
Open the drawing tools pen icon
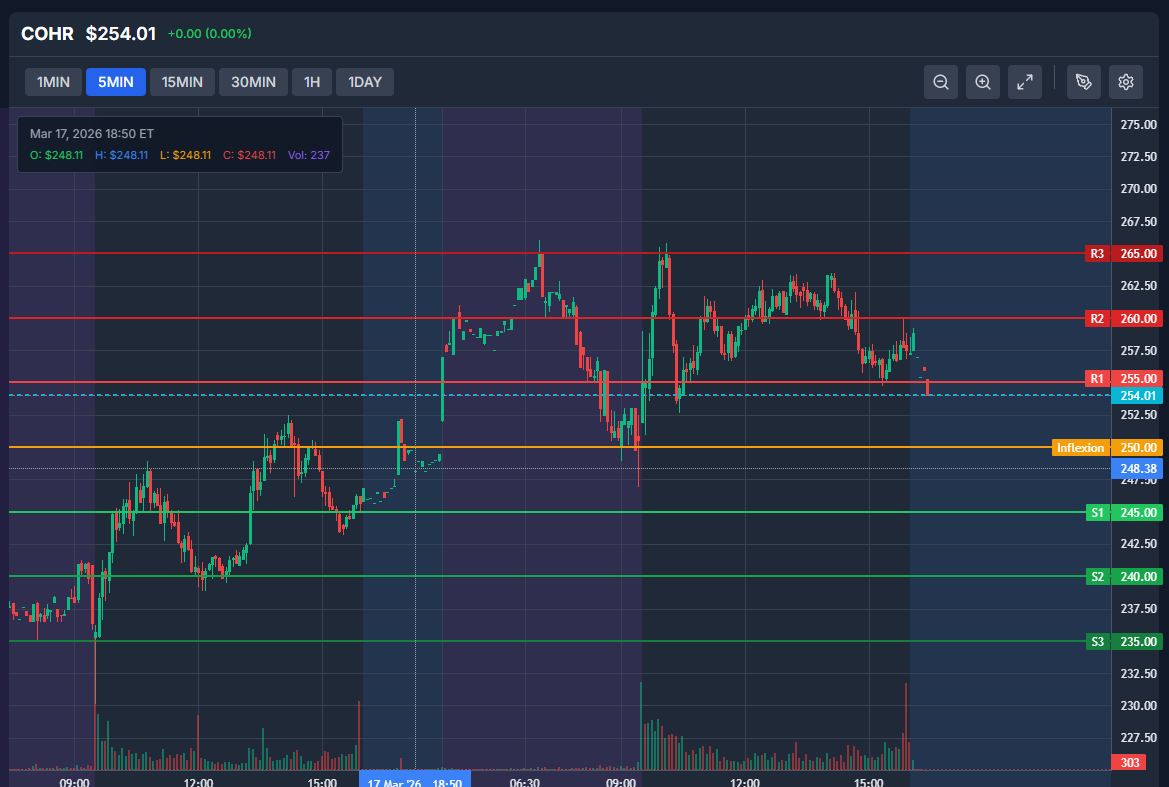[x=1083, y=82]
